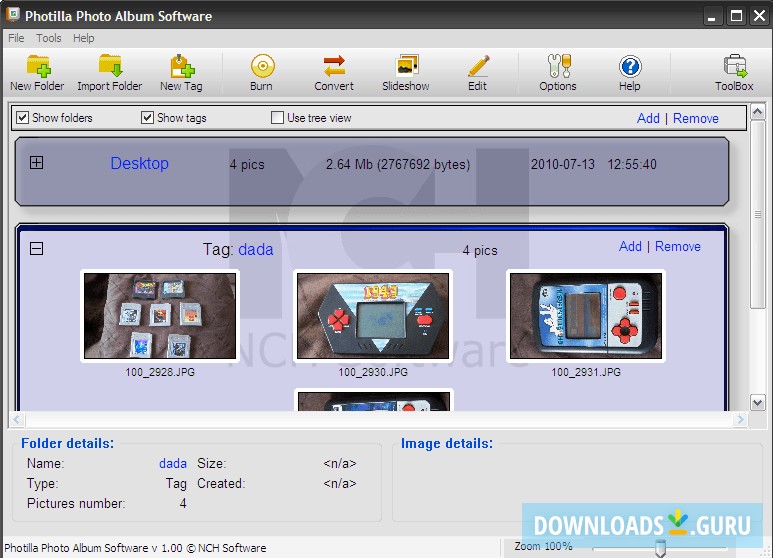Viewport: 773px width, 558px height.
Task: Open the Help menu
Action: [x=83, y=38]
